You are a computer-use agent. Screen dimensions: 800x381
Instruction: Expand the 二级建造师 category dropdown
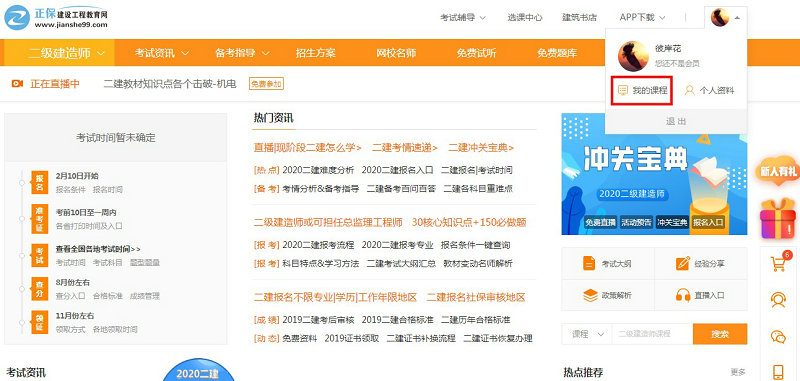(x=59, y=53)
